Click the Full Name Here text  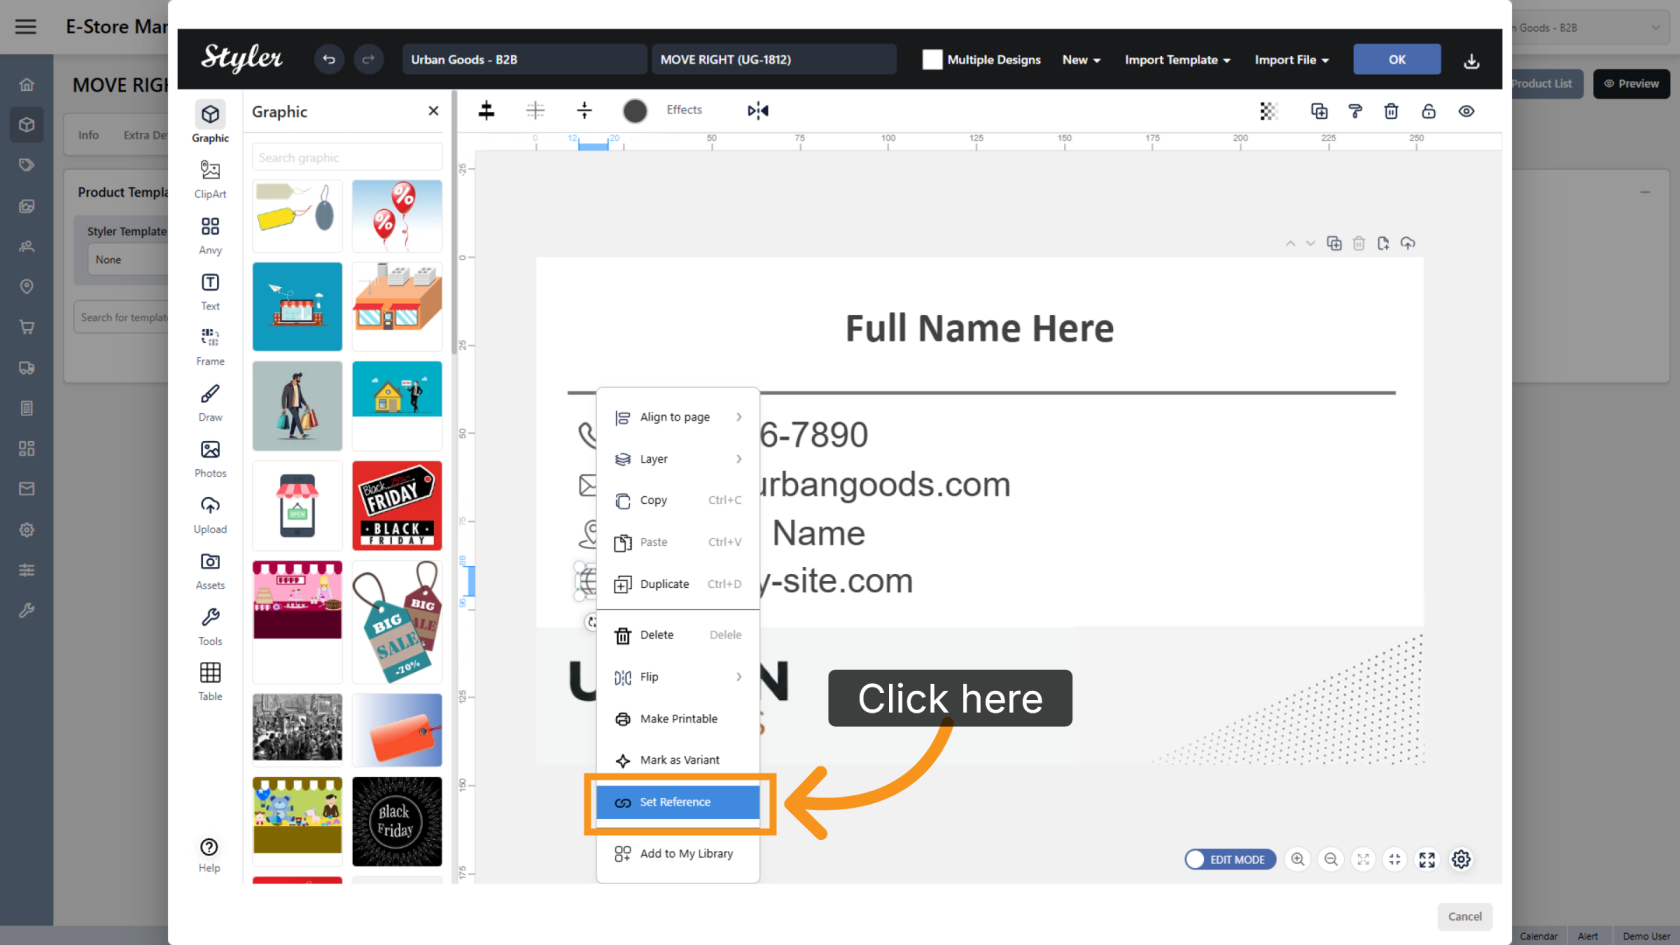point(979,329)
